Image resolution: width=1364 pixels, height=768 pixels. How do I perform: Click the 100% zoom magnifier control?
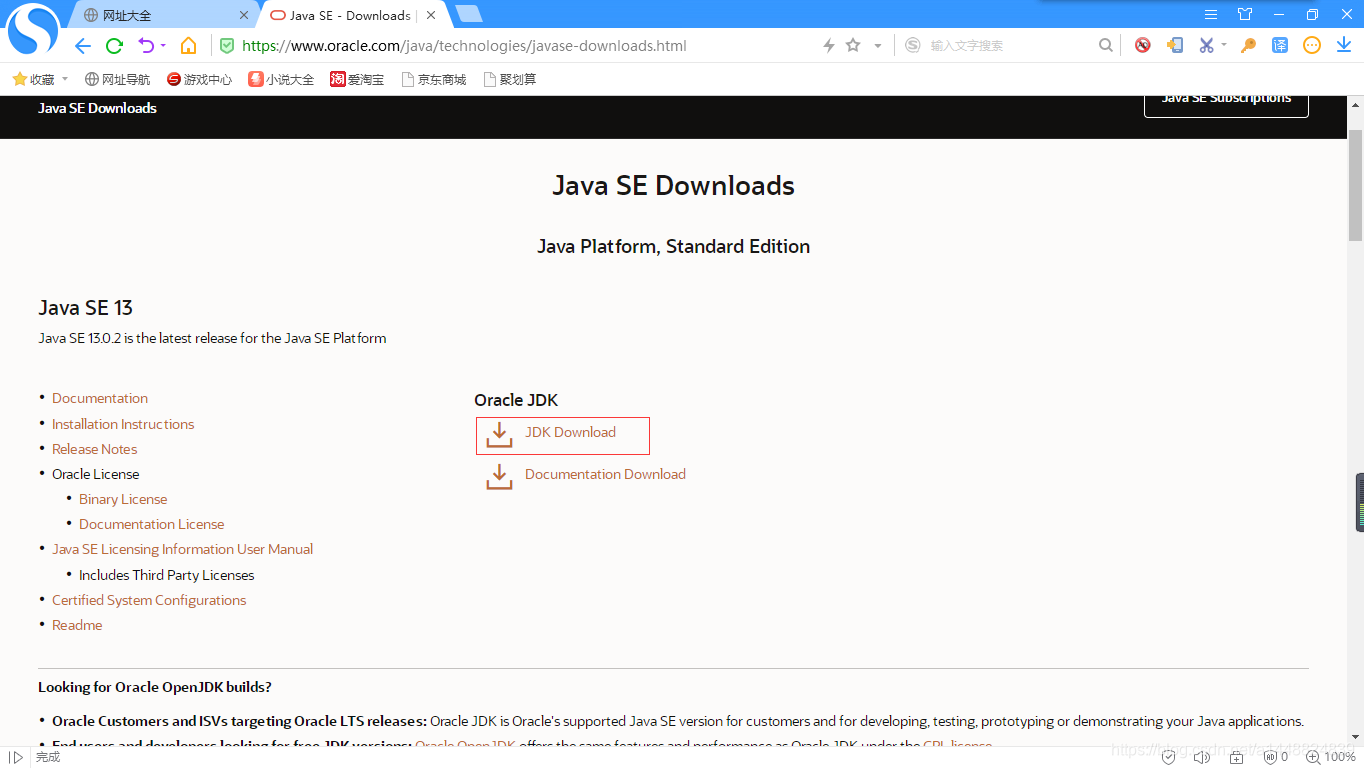1331,758
